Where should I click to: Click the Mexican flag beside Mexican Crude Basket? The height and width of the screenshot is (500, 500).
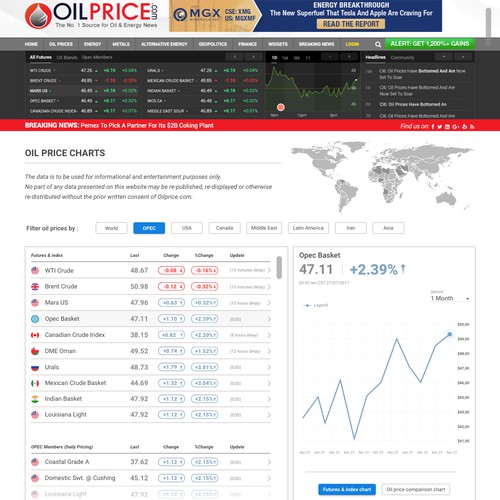pyautogui.click(x=35, y=383)
